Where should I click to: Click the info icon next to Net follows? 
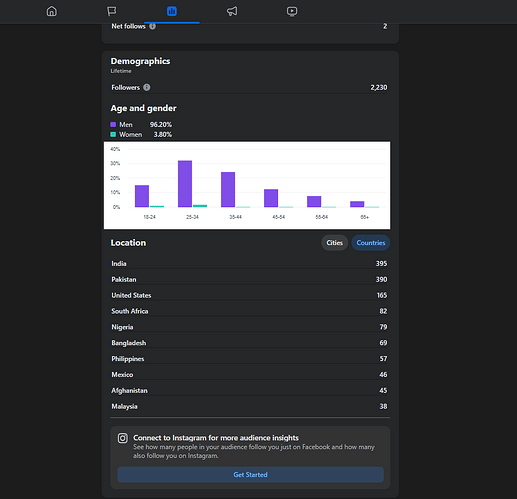coord(152,26)
